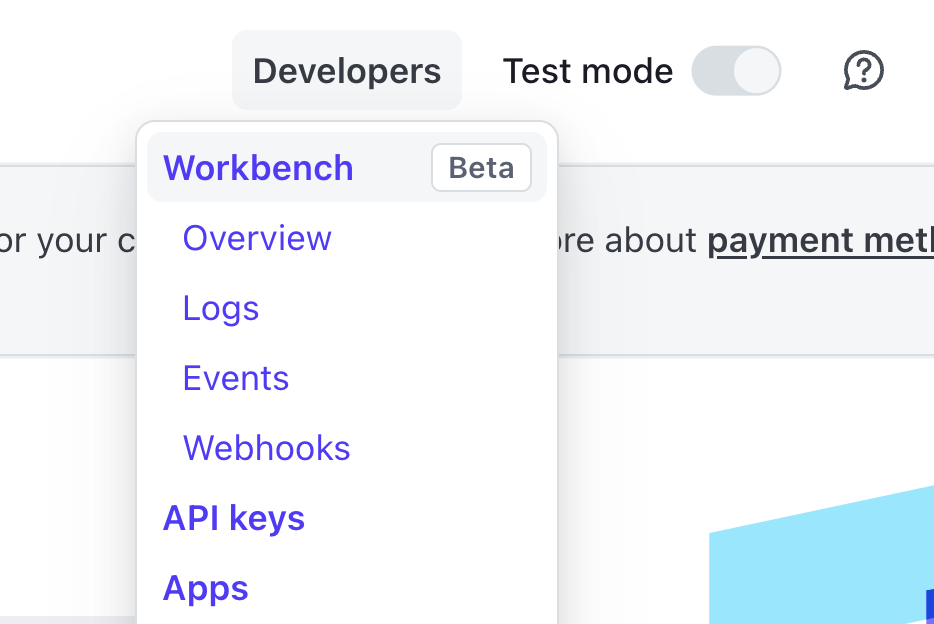Click the dark blue shape at illustration edge
This screenshot has height=624, width=934.
pos(929,606)
